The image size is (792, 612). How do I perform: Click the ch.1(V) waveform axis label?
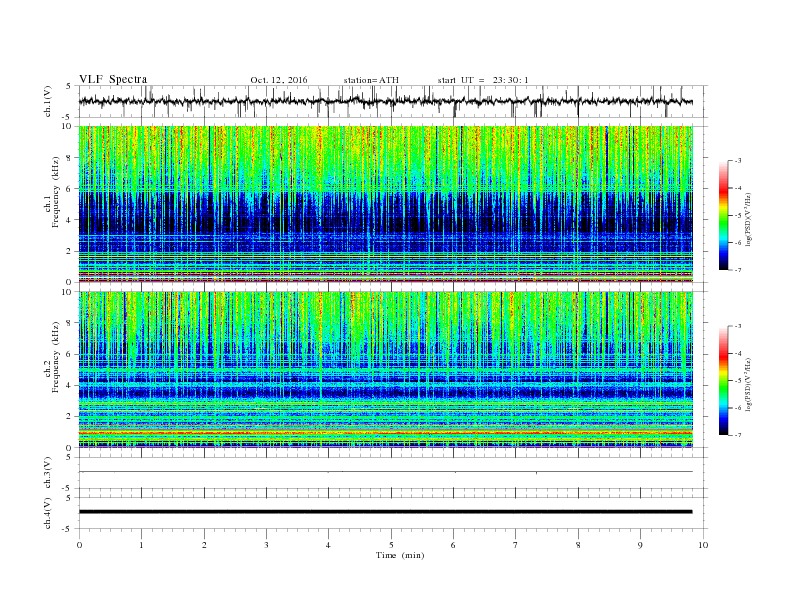(48, 101)
